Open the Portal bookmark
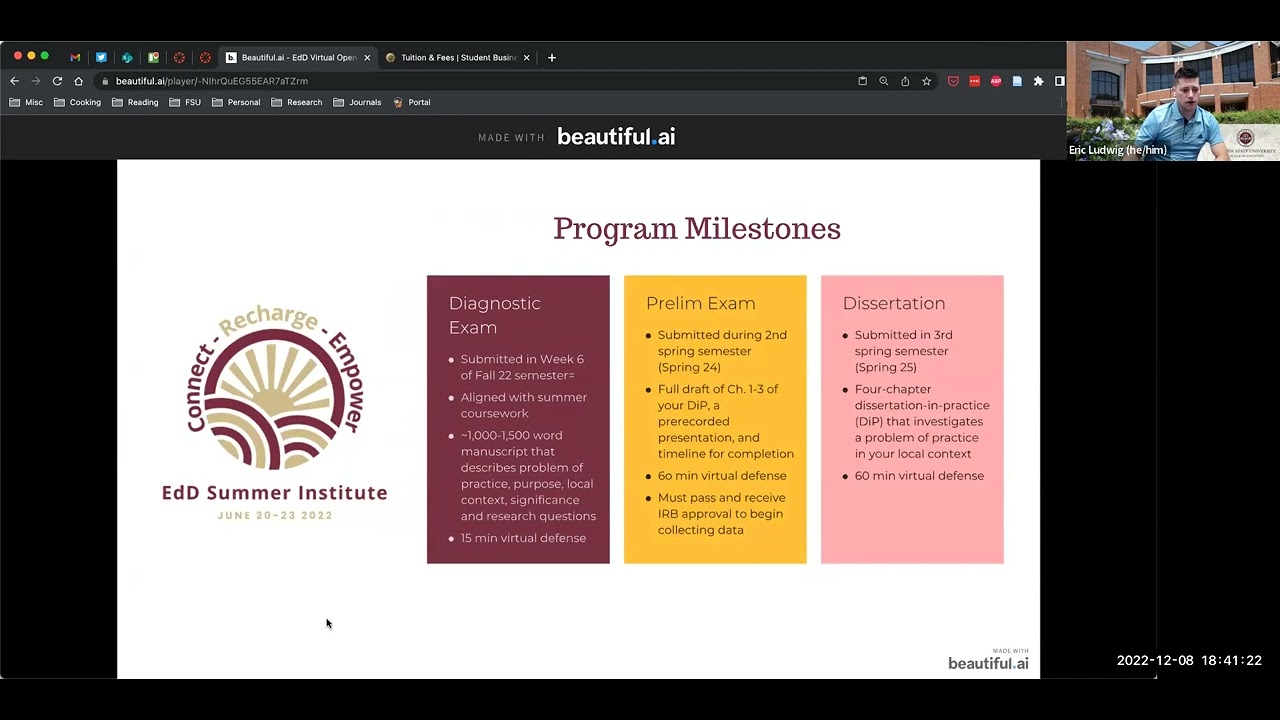 [x=412, y=102]
